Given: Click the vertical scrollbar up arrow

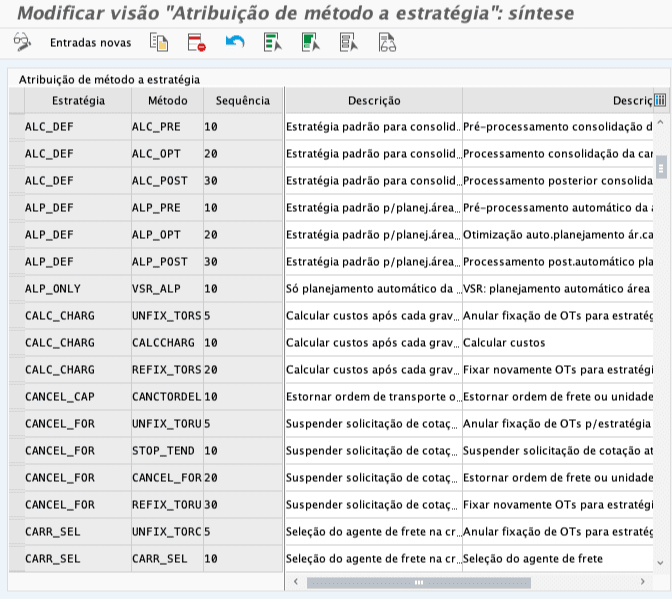Looking at the screenshot, I should coord(660,123).
